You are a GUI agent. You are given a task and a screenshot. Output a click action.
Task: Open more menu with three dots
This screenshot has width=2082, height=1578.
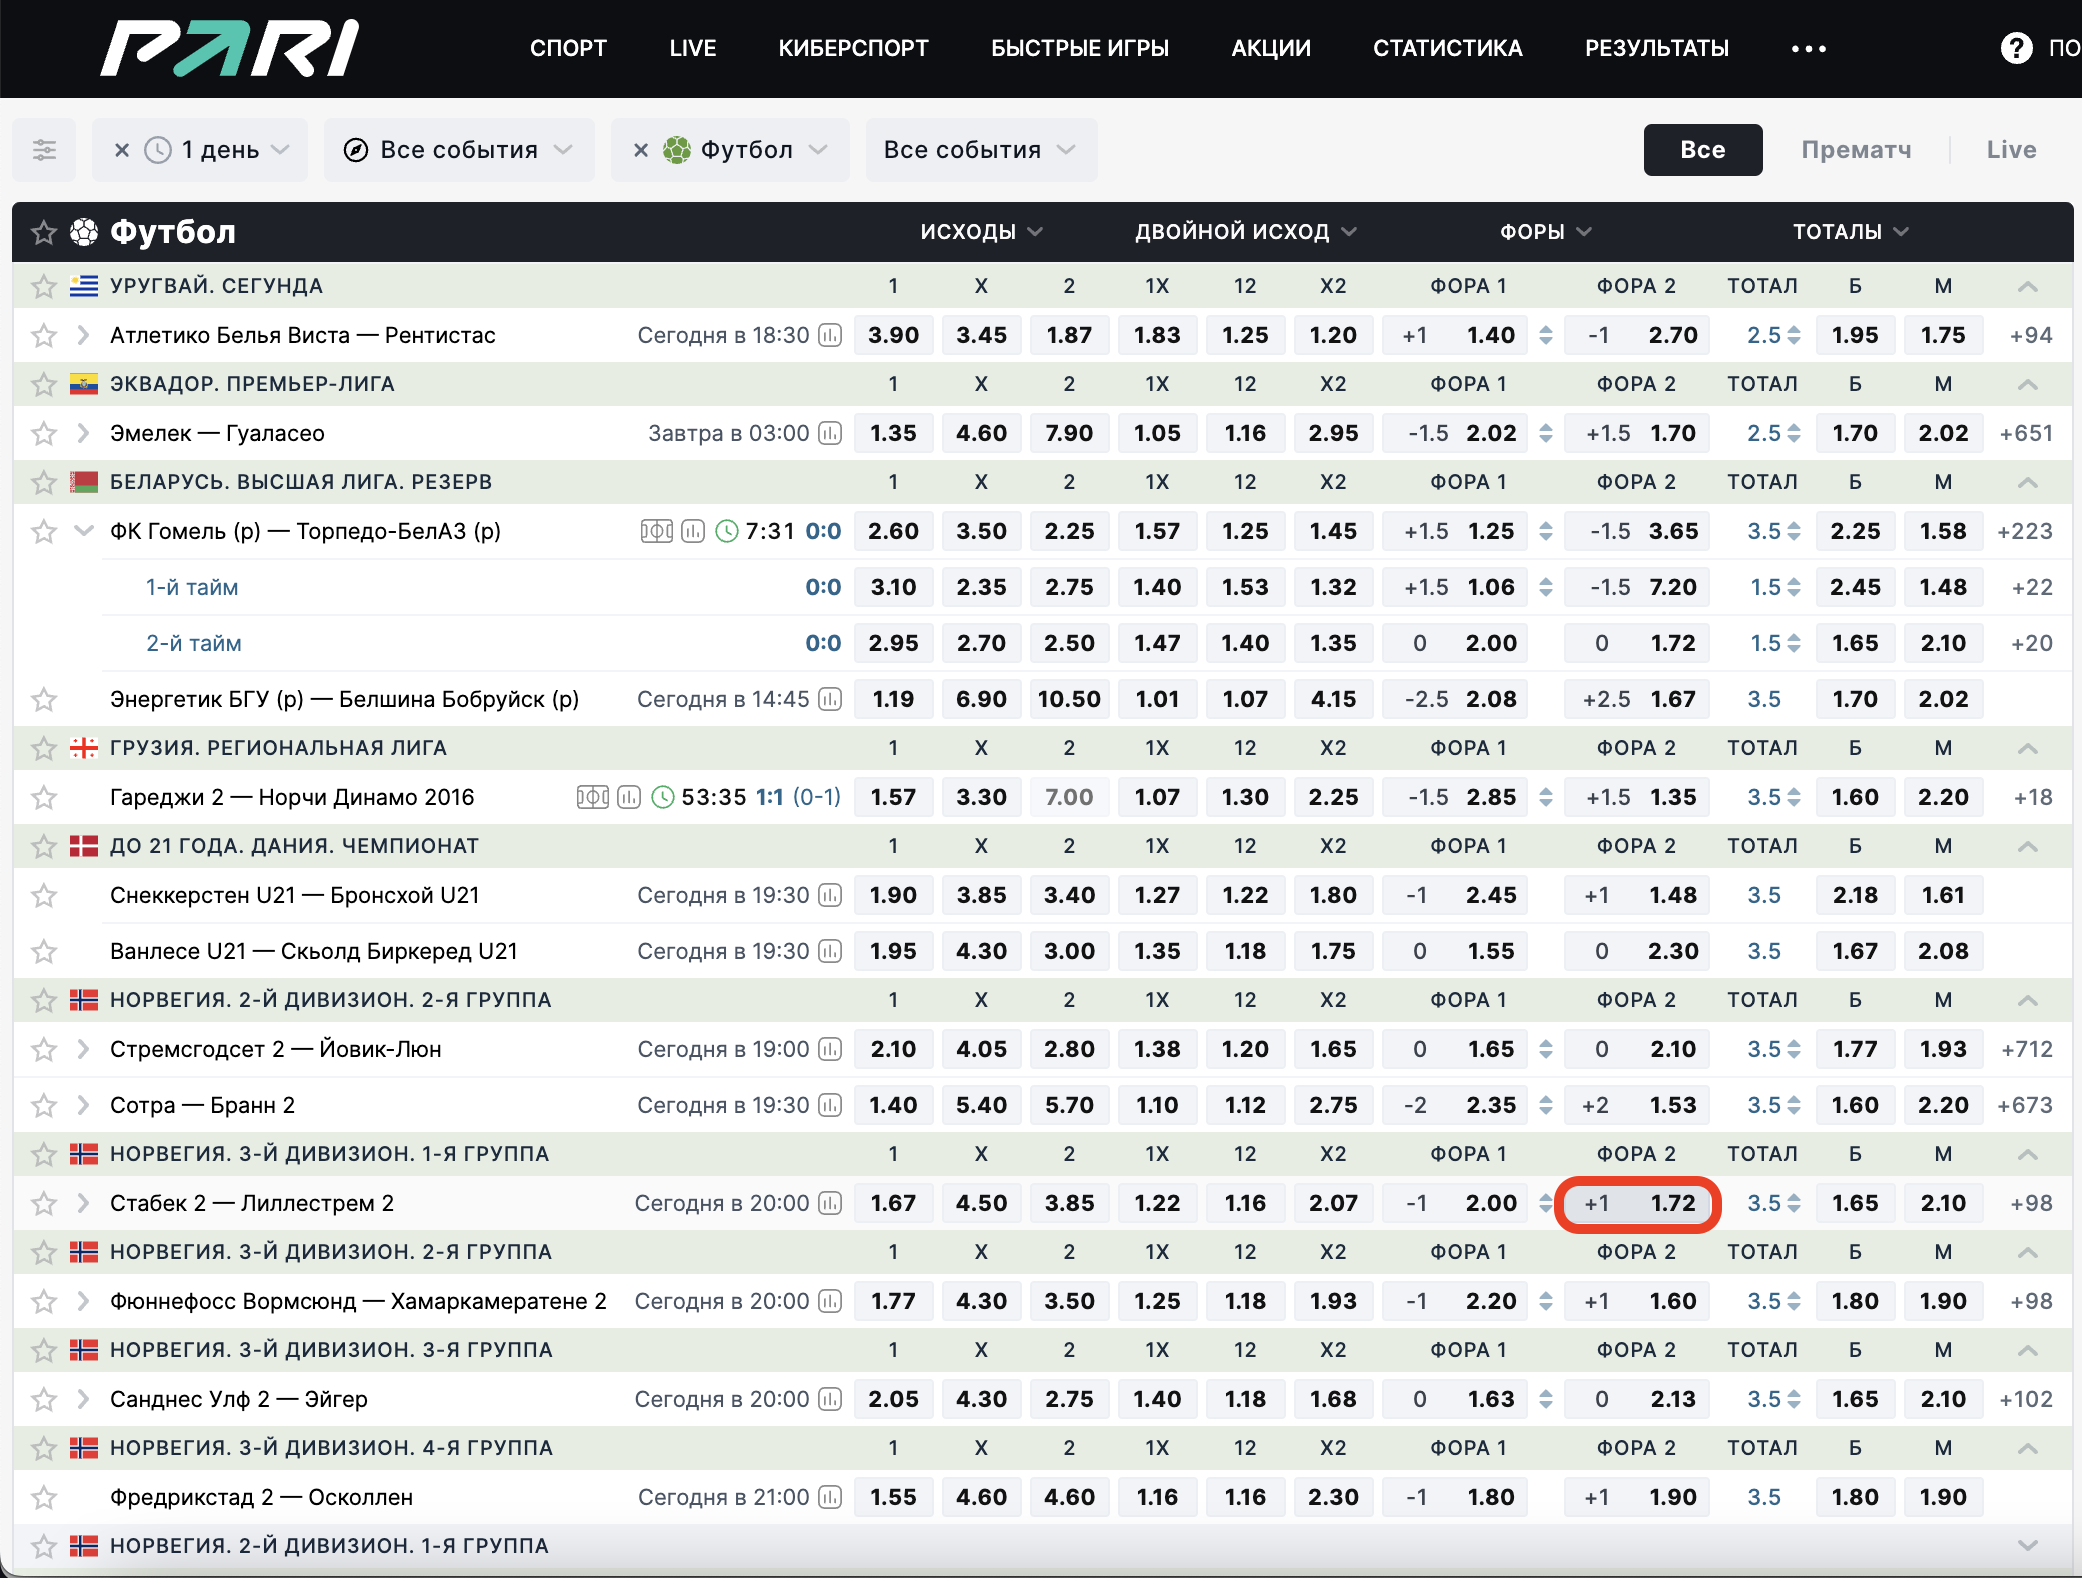1808,48
